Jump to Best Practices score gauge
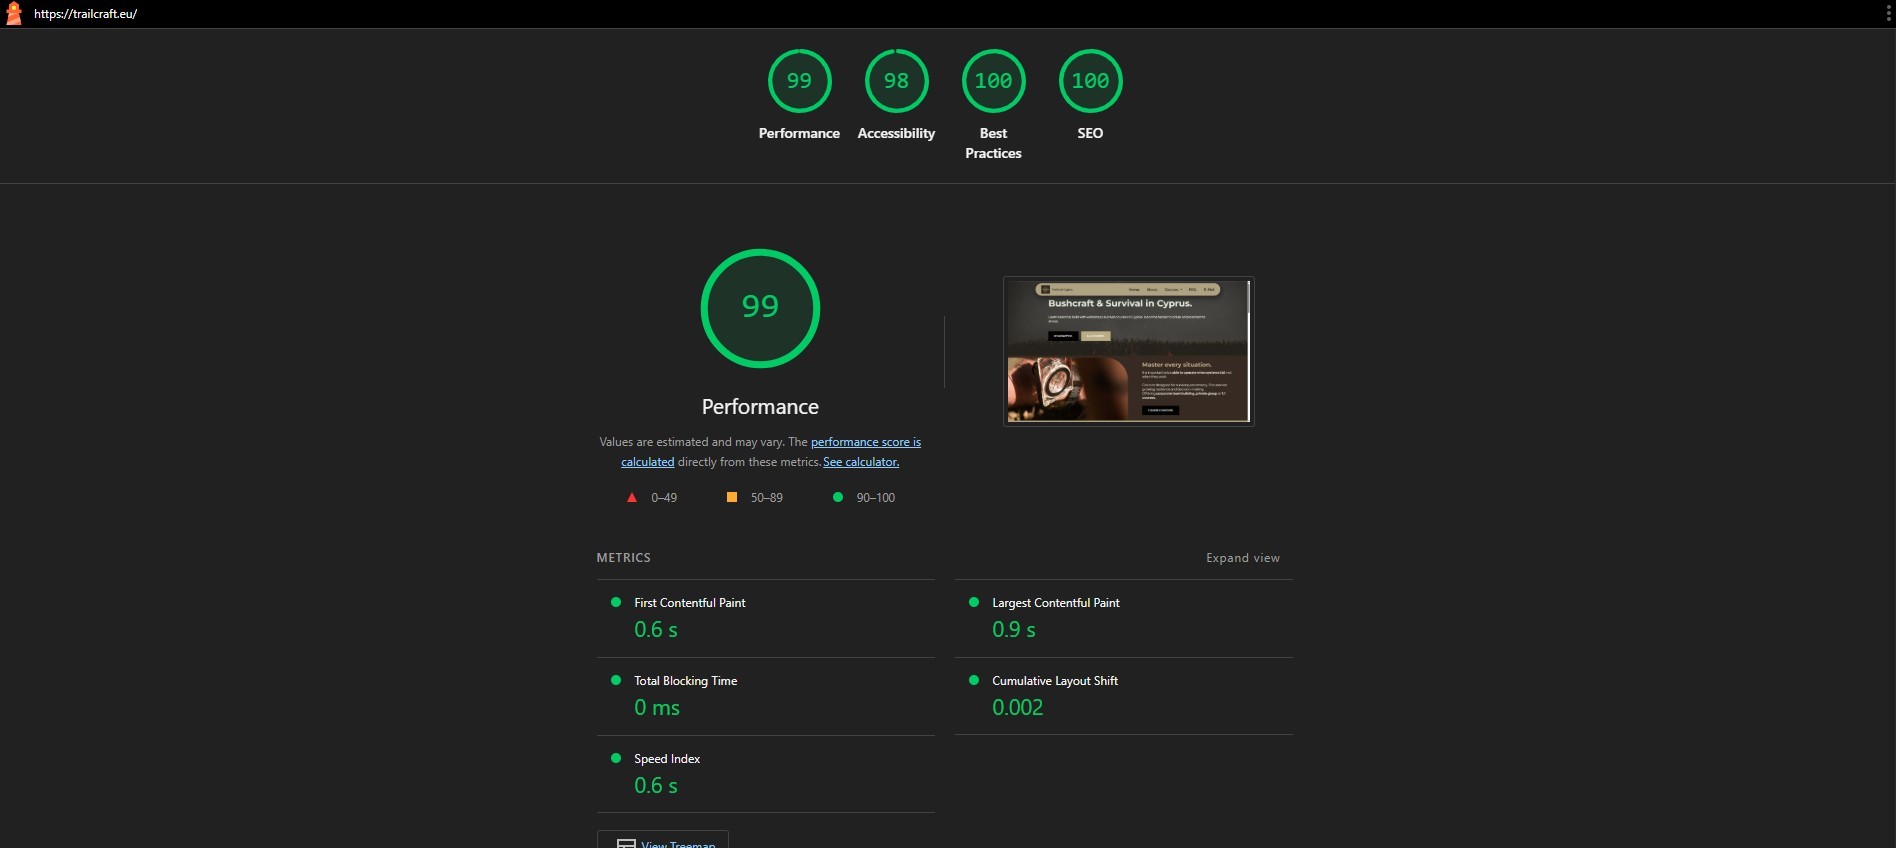The width and height of the screenshot is (1896, 848). tap(993, 105)
